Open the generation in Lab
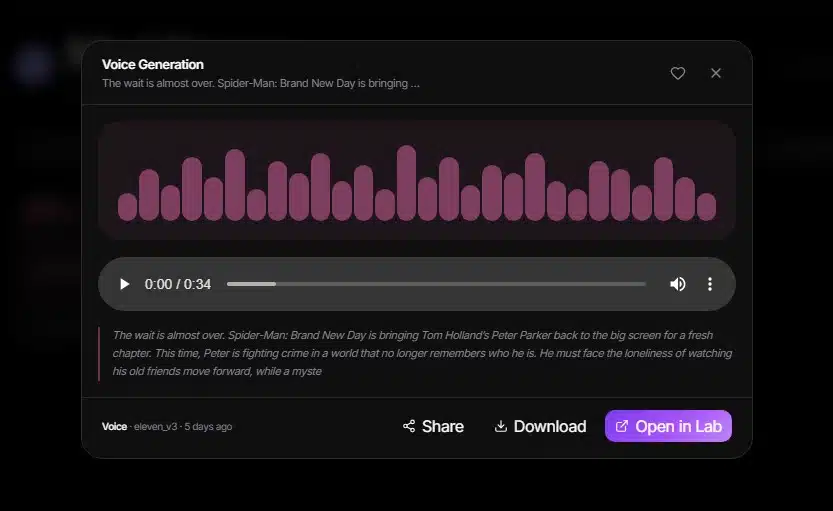Viewport: 833px width, 511px height. (668, 426)
